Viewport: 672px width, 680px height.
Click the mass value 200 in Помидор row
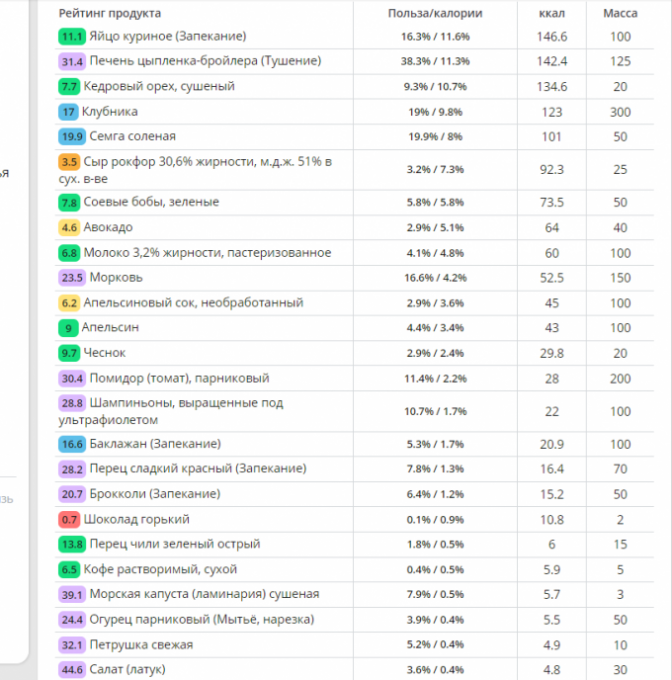620,379
